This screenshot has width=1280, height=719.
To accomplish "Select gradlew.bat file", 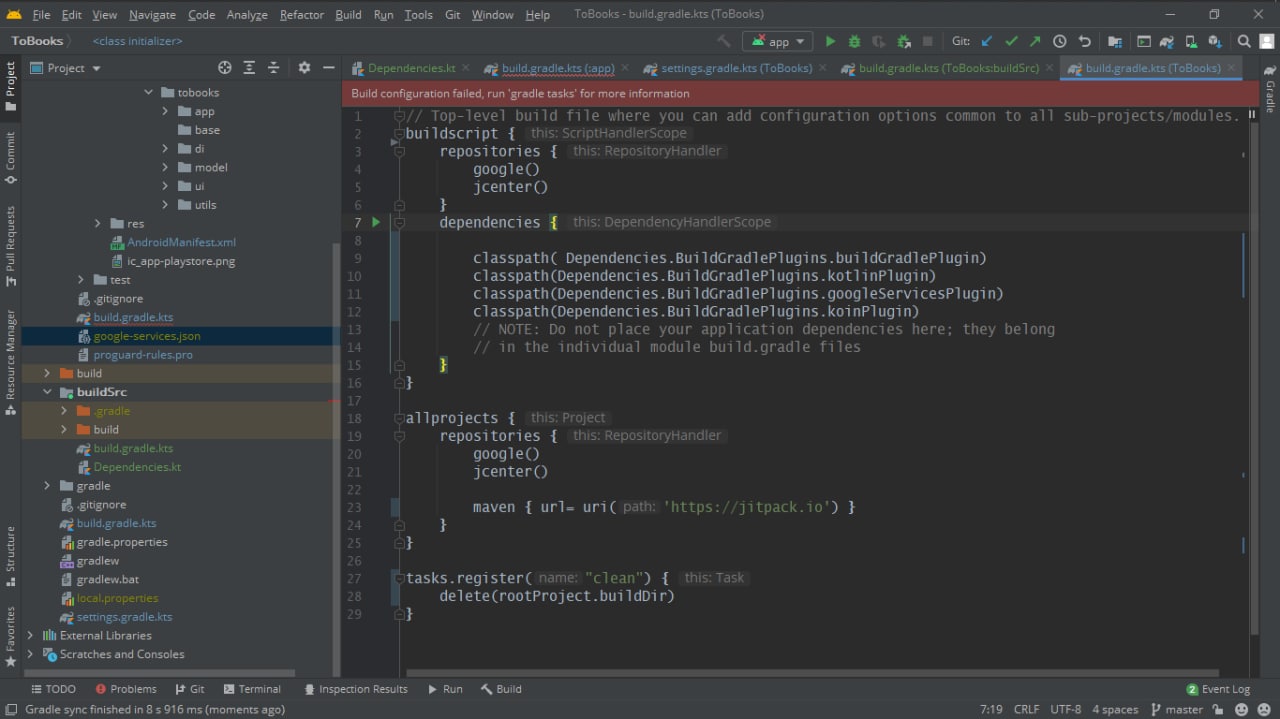I will point(107,579).
